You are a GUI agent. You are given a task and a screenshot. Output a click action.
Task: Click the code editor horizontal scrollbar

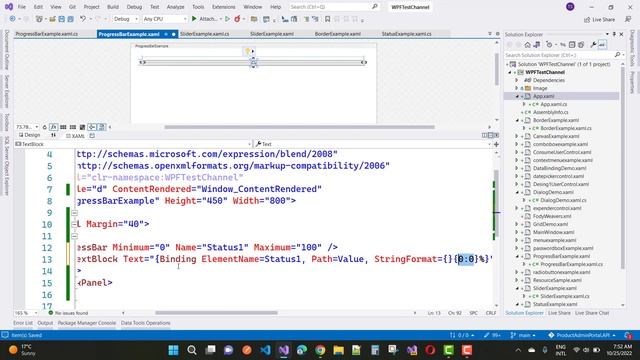pos(216,313)
